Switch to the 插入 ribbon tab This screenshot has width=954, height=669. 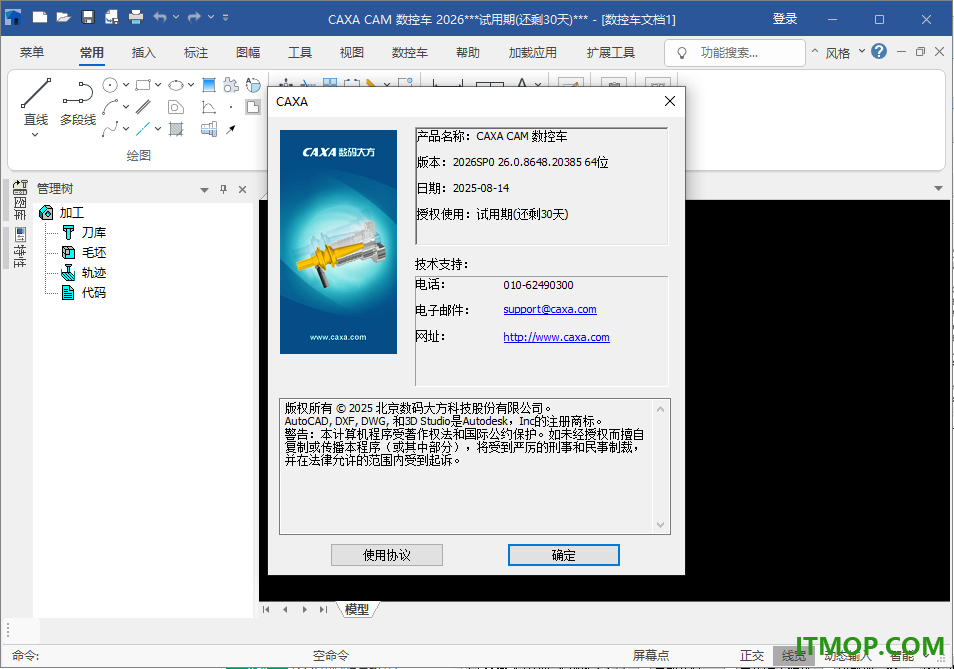pyautogui.click(x=144, y=52)
